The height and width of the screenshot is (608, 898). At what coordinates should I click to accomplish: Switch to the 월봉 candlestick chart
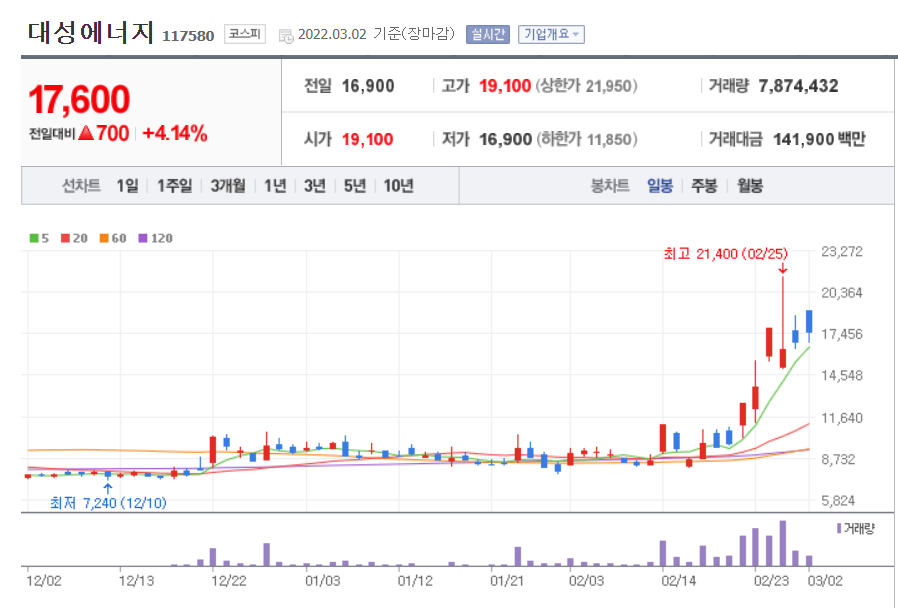(750, 185)
